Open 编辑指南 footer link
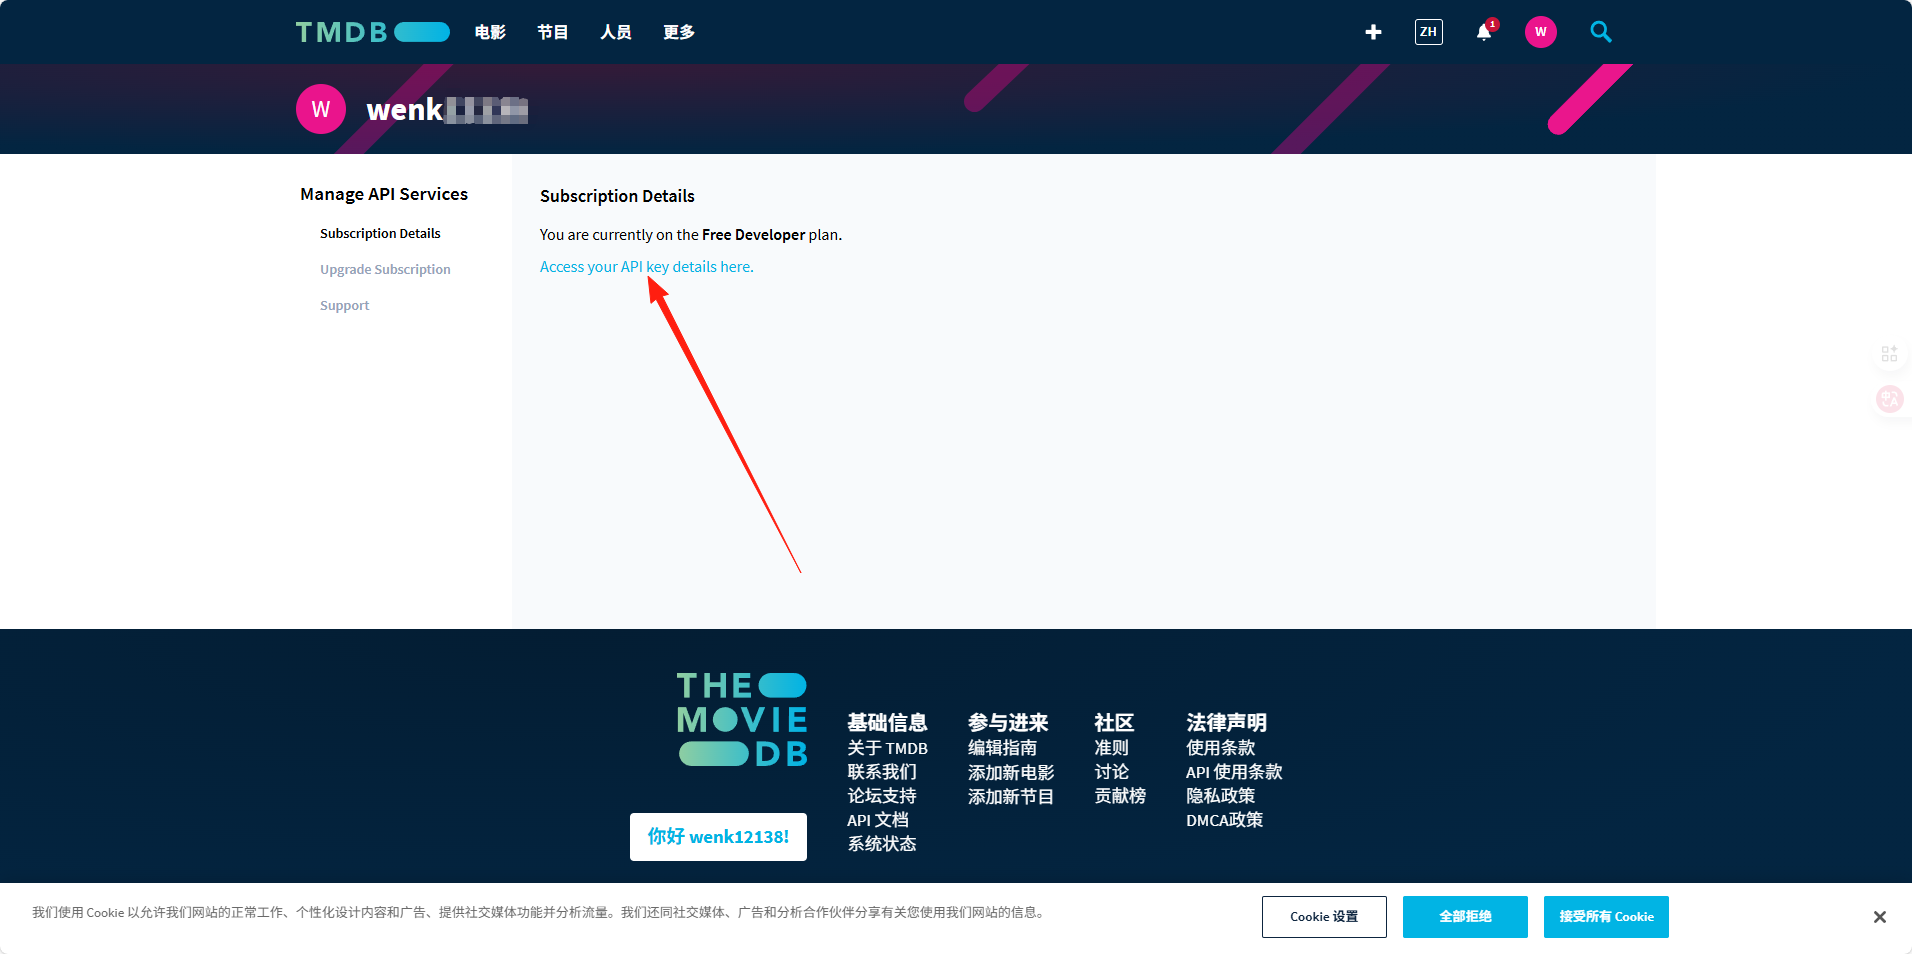Screen dimensions: 1912x954 point(1002,748)
